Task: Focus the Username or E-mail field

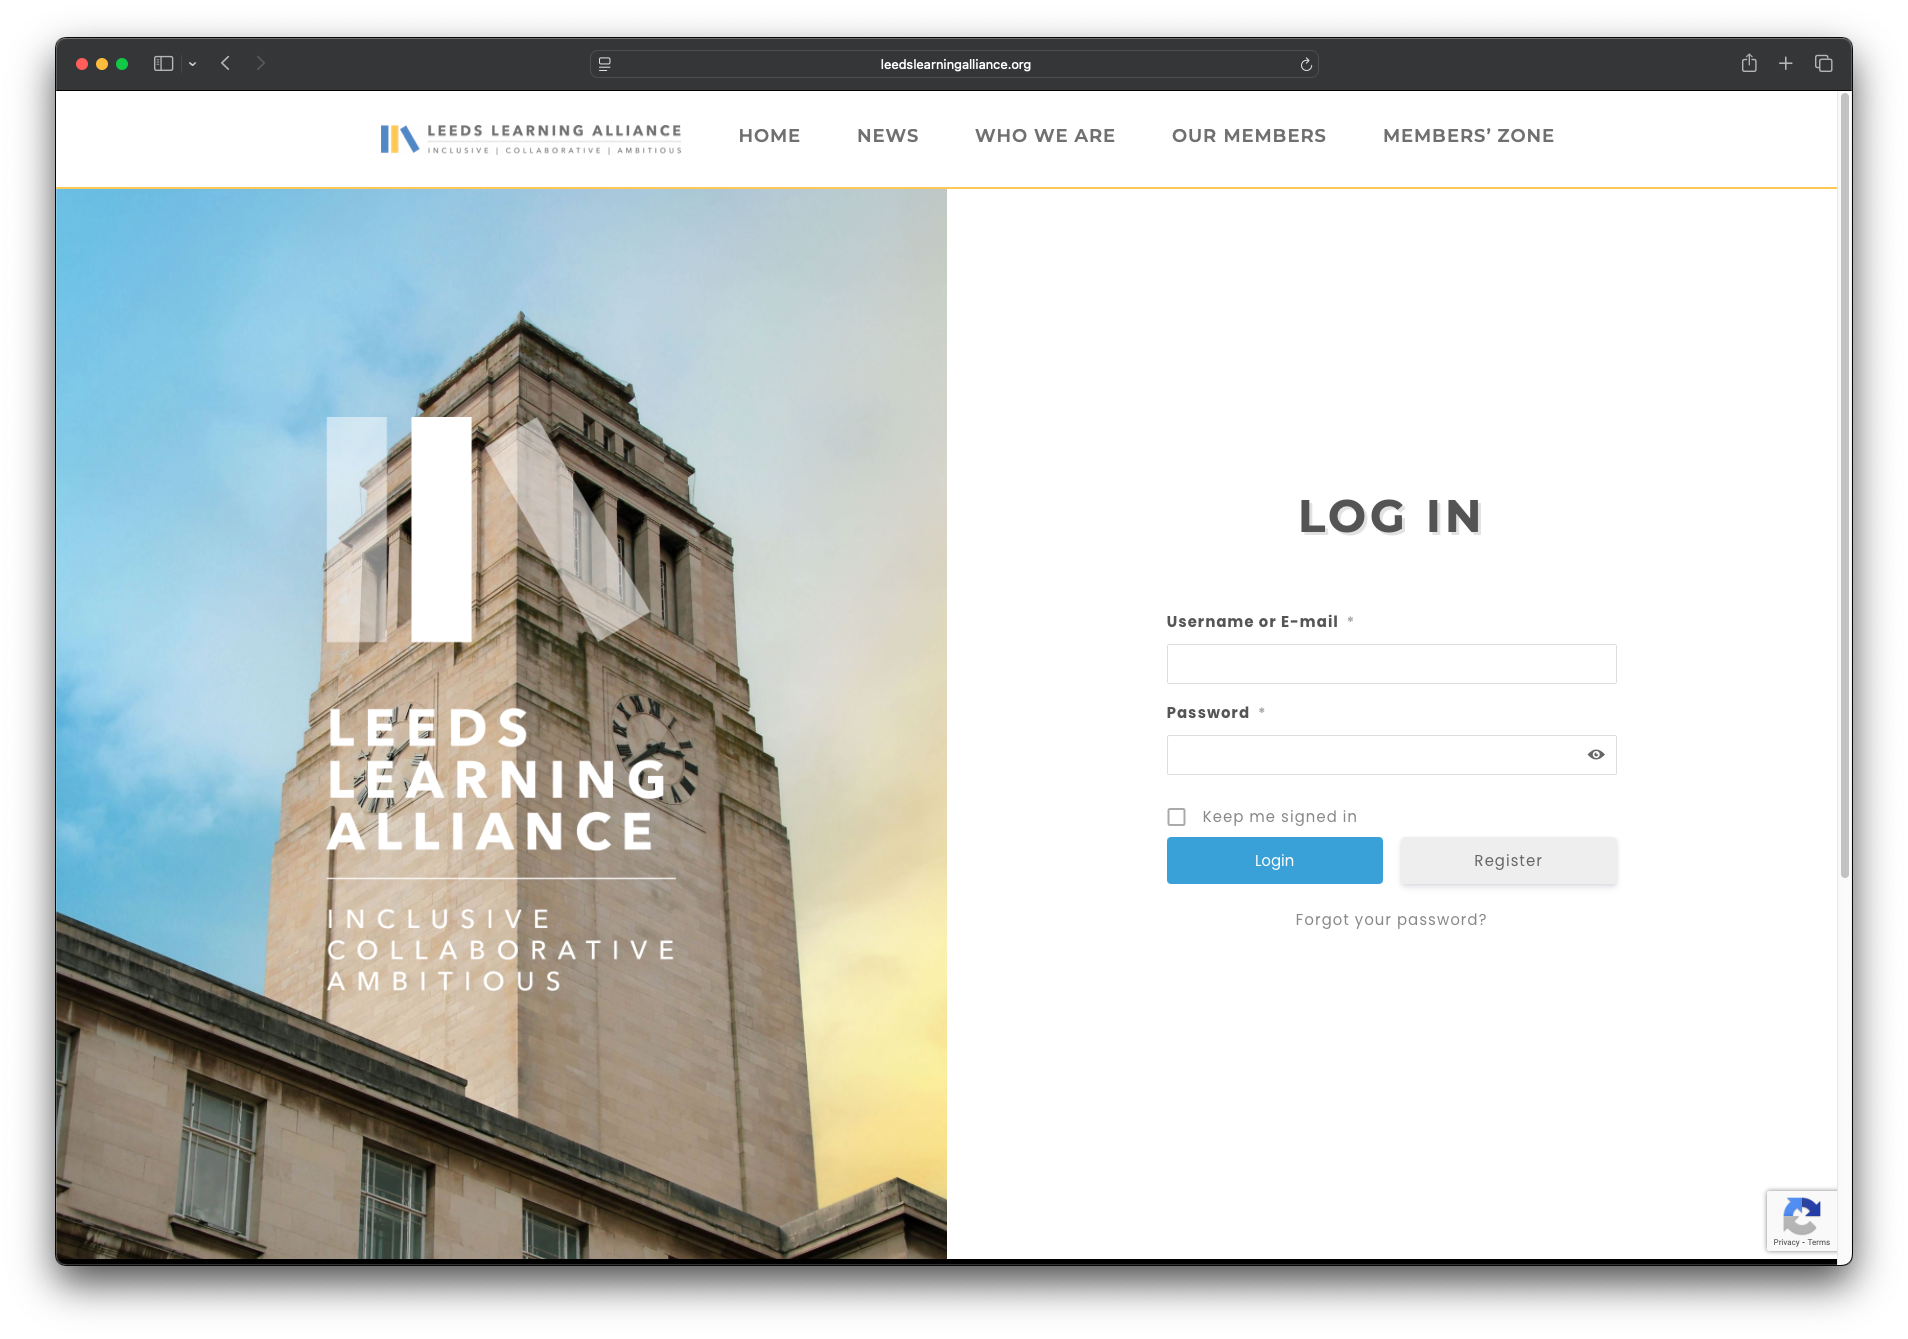Action: click(x=1391, y=664)
